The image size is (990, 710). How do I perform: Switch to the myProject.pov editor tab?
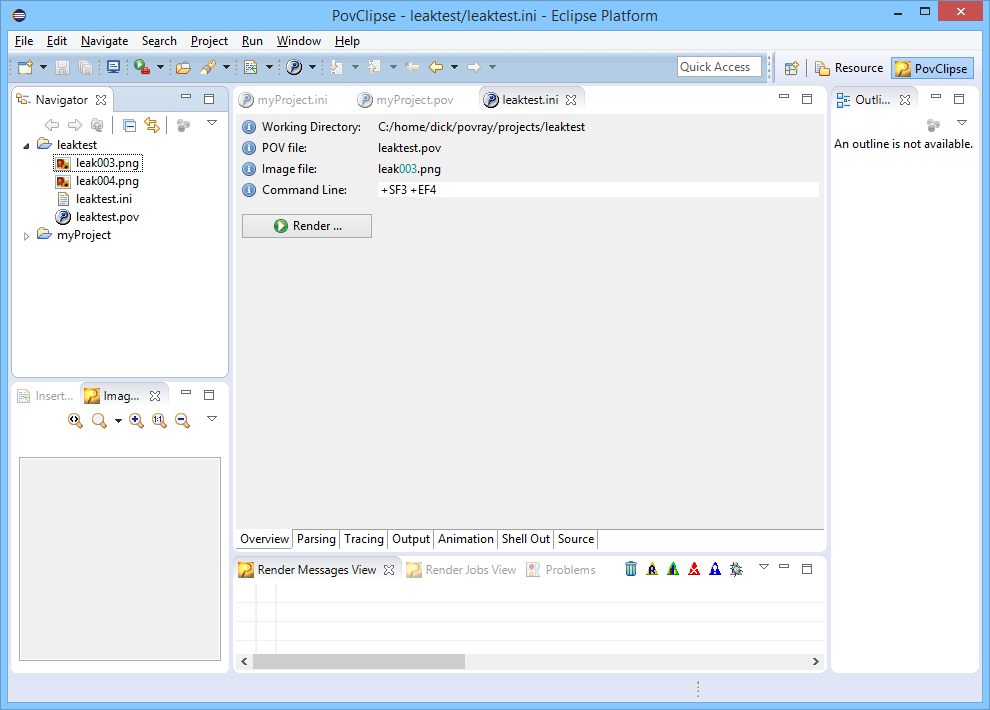(406, 100)
